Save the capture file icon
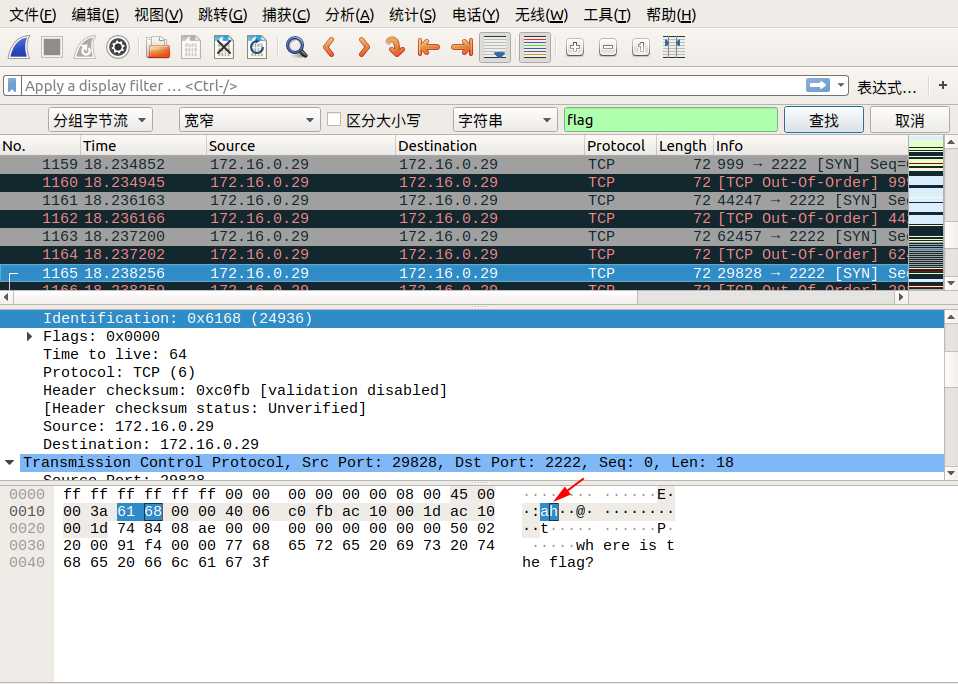The image size is (958, 684). coord(191,47)
